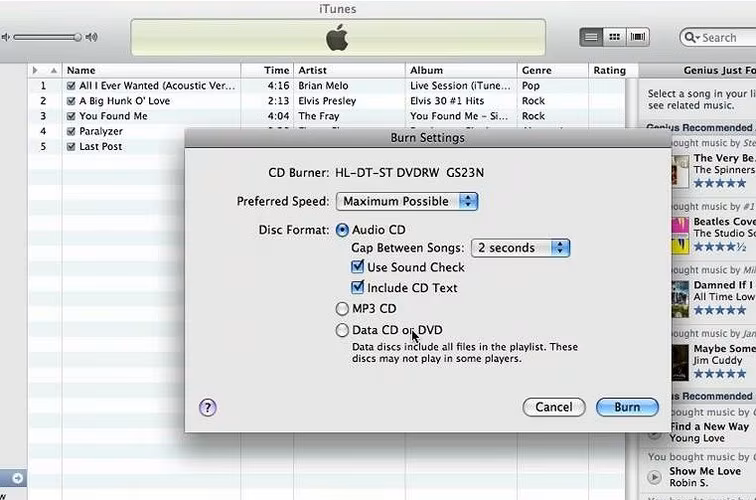This screenshot has width=756, height=500.
Task: Uncheck All I Ever Wanted song
Action: [x=71, y=86]
